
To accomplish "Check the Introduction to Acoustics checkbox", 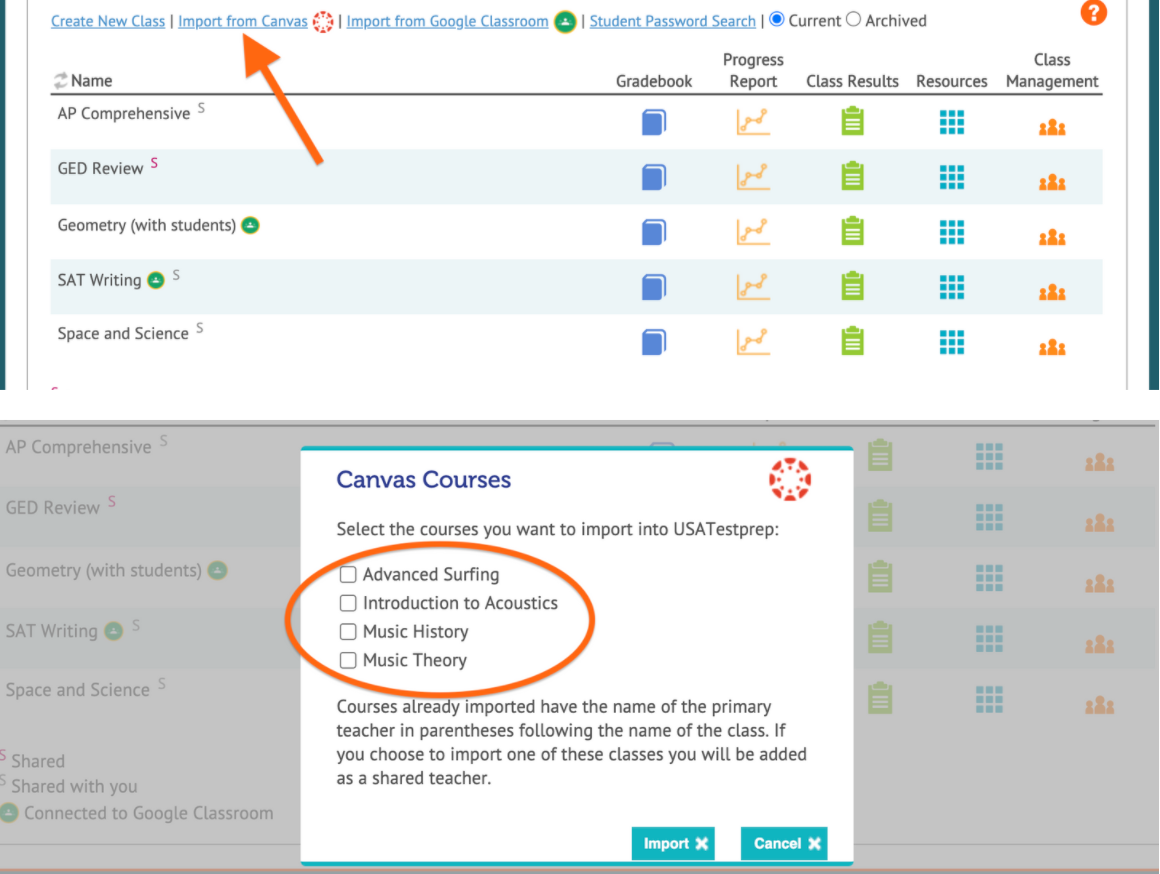I will pos(348,603).
